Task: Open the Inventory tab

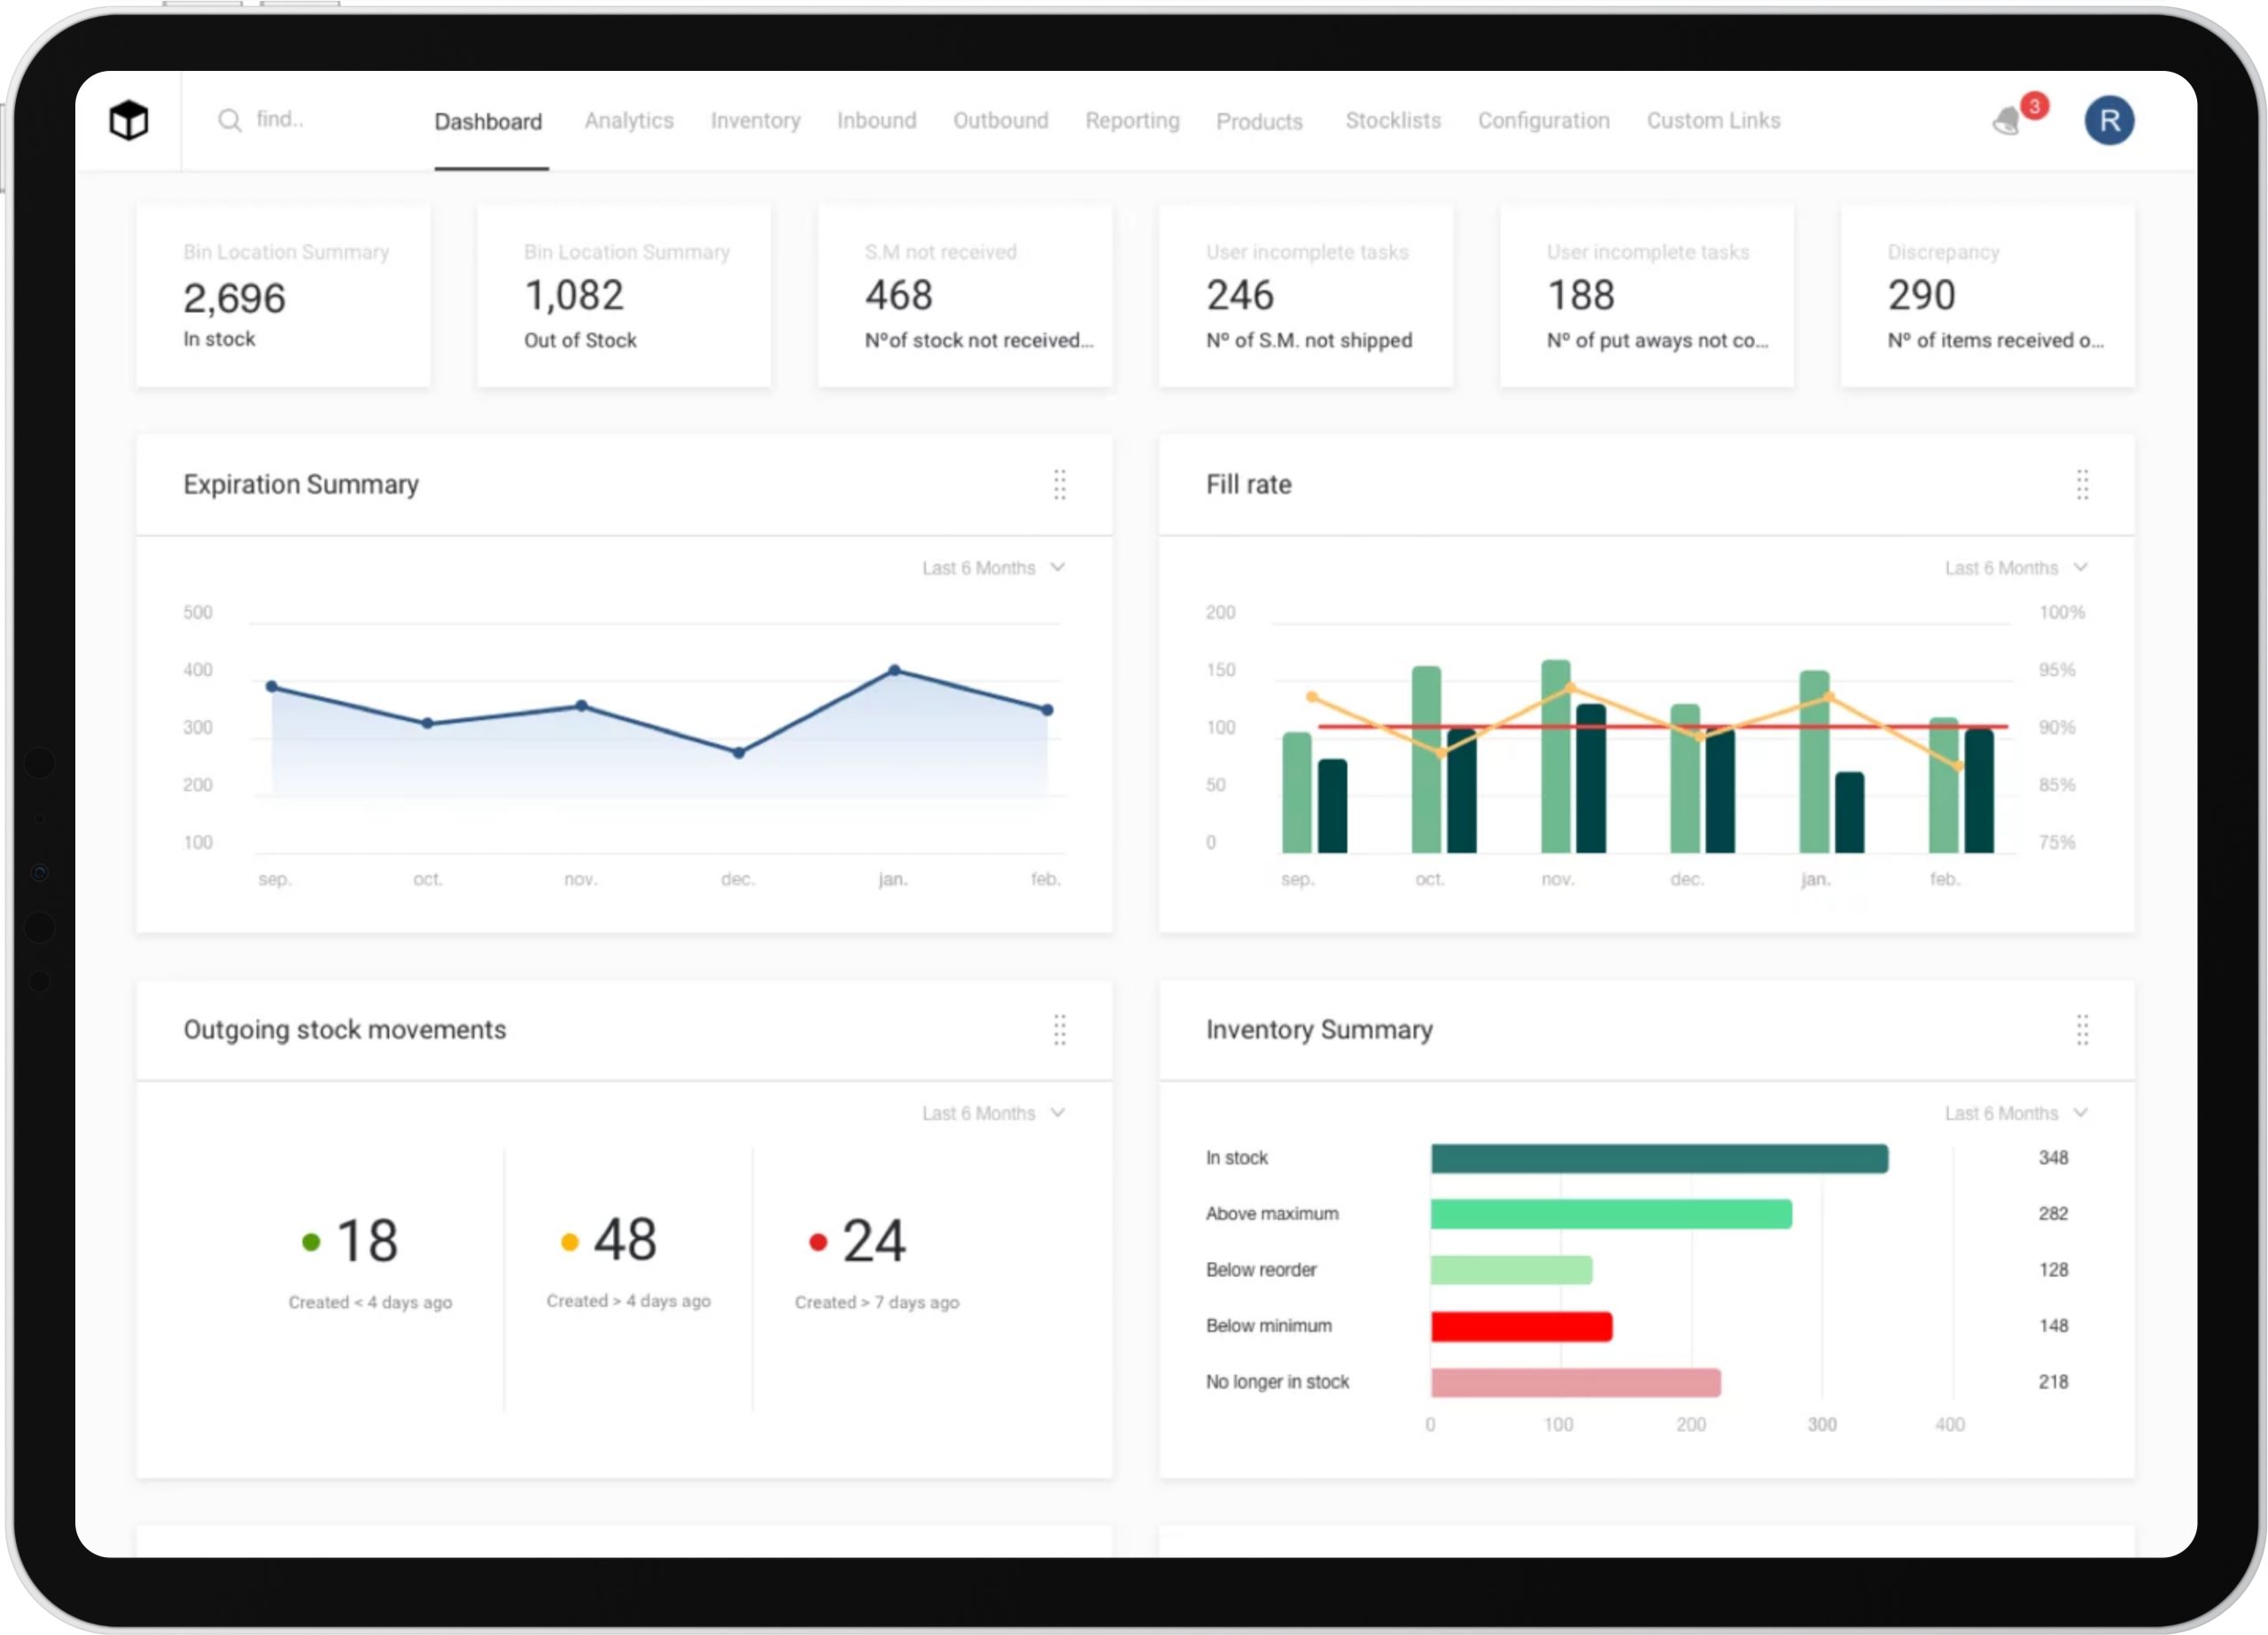Action: pos(755,121)
